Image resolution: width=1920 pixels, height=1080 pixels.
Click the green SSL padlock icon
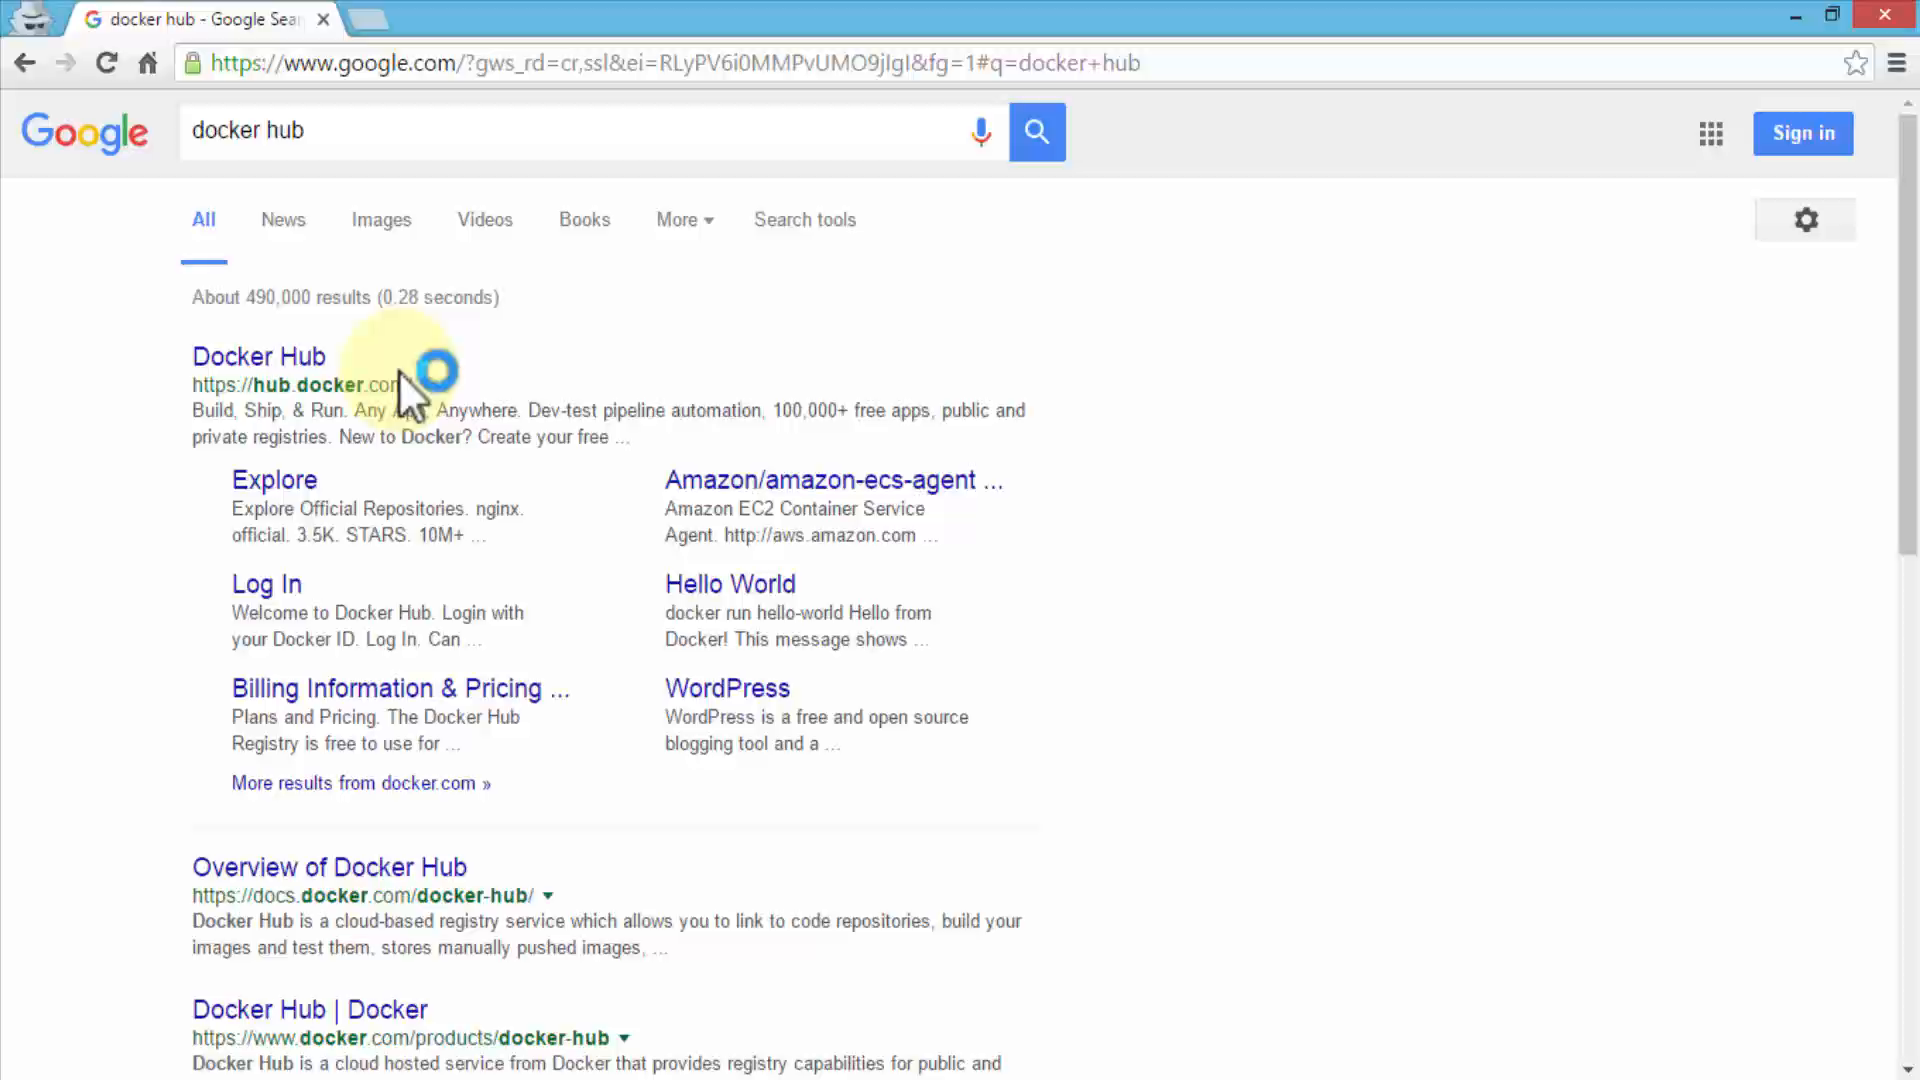[192, 63]
